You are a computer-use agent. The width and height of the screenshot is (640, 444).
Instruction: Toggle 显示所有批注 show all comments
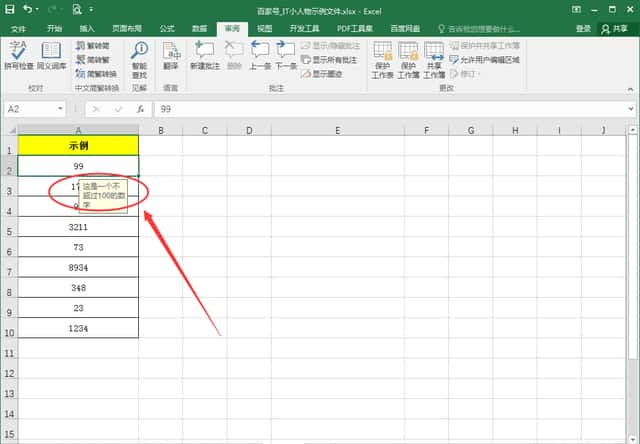(x=329, y=60)
